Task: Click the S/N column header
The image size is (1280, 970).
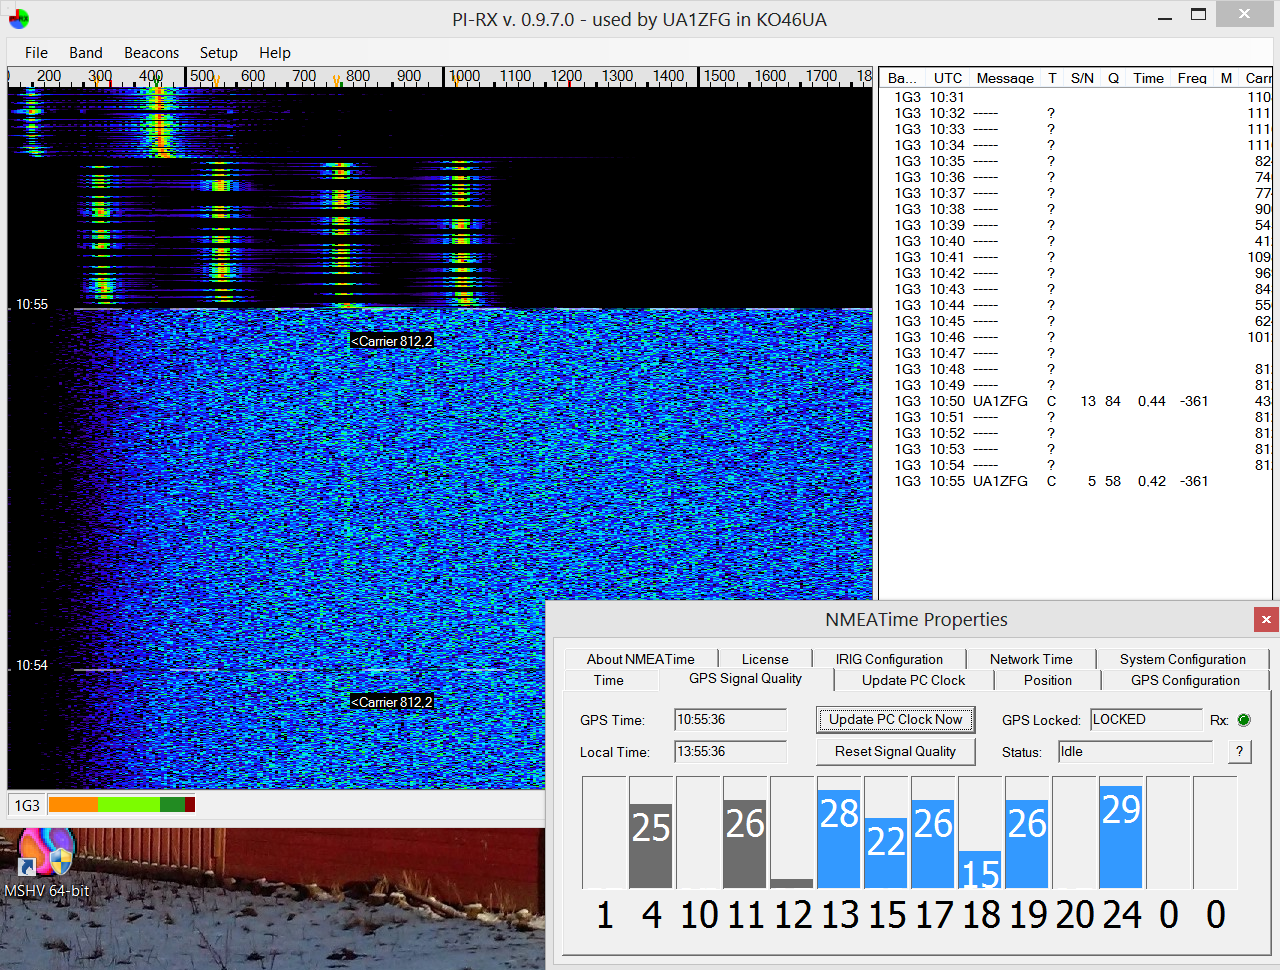Action: [1081, 78]
